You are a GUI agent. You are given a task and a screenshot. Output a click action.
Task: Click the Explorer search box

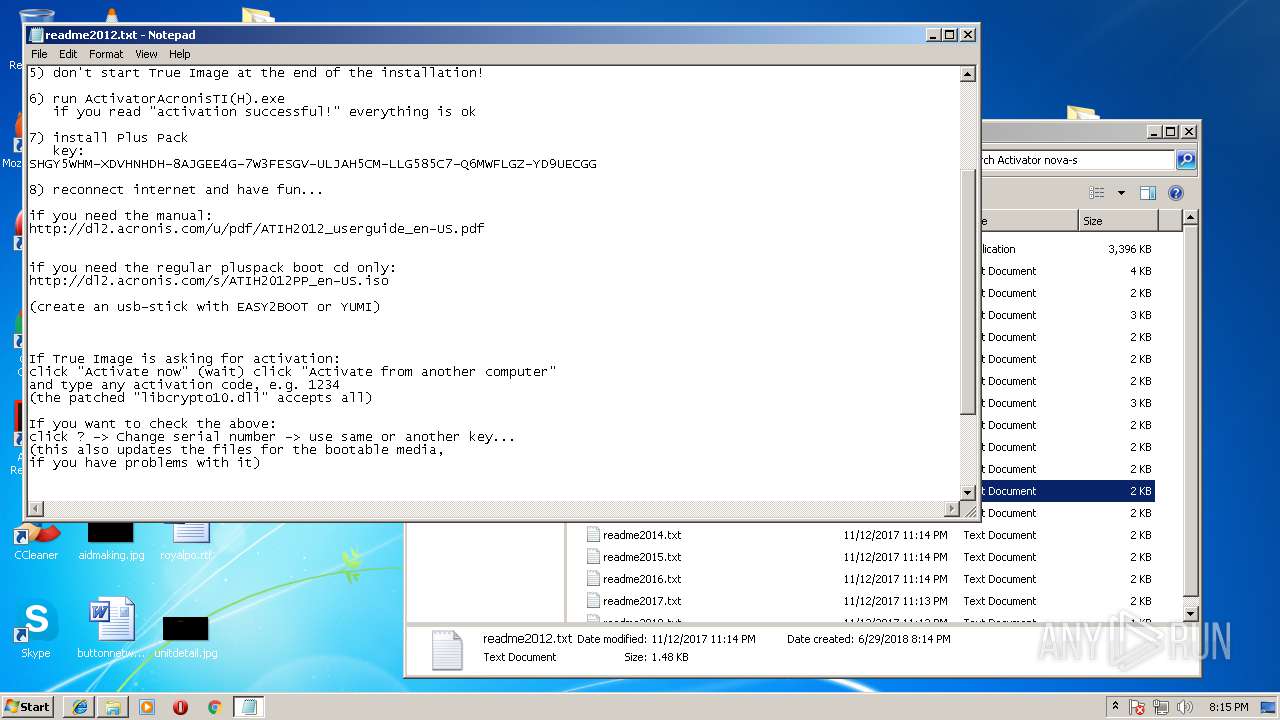pyautogui.click(x=1078, y=160)
